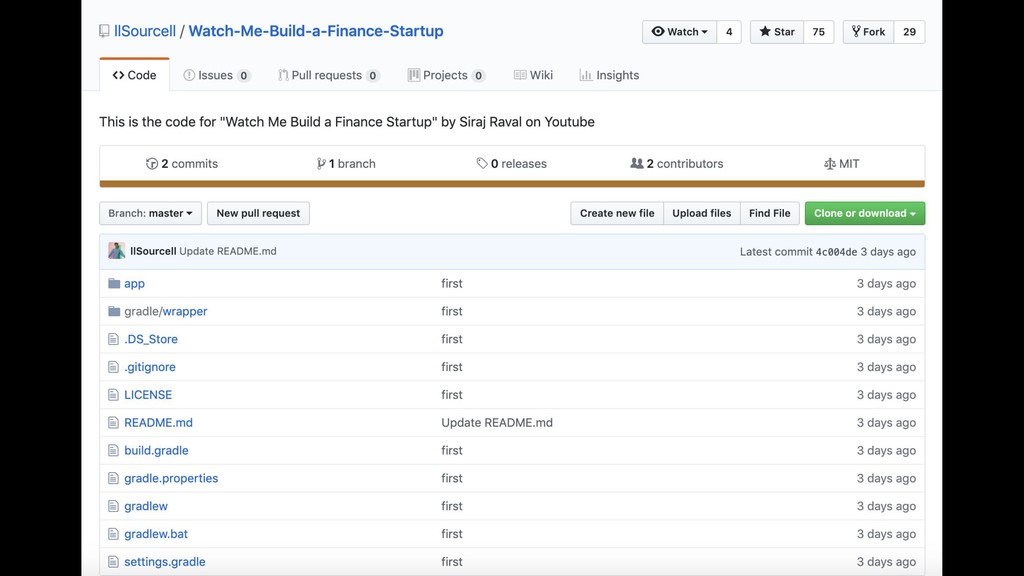
Task: Open the Pull requests tab
Action: pyautogui.click(x=326, y=75)
